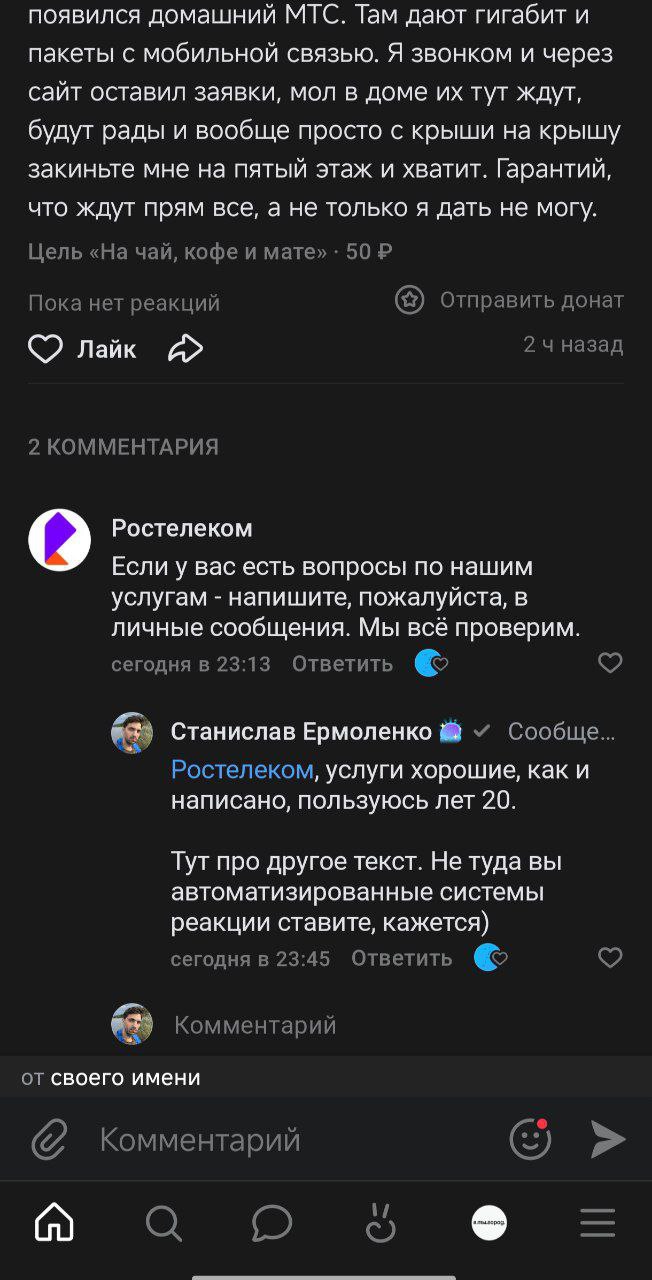Viewport: 652px width, 1280px height.
Task: Open the home feed via house icon
Action: (53, 1222)
